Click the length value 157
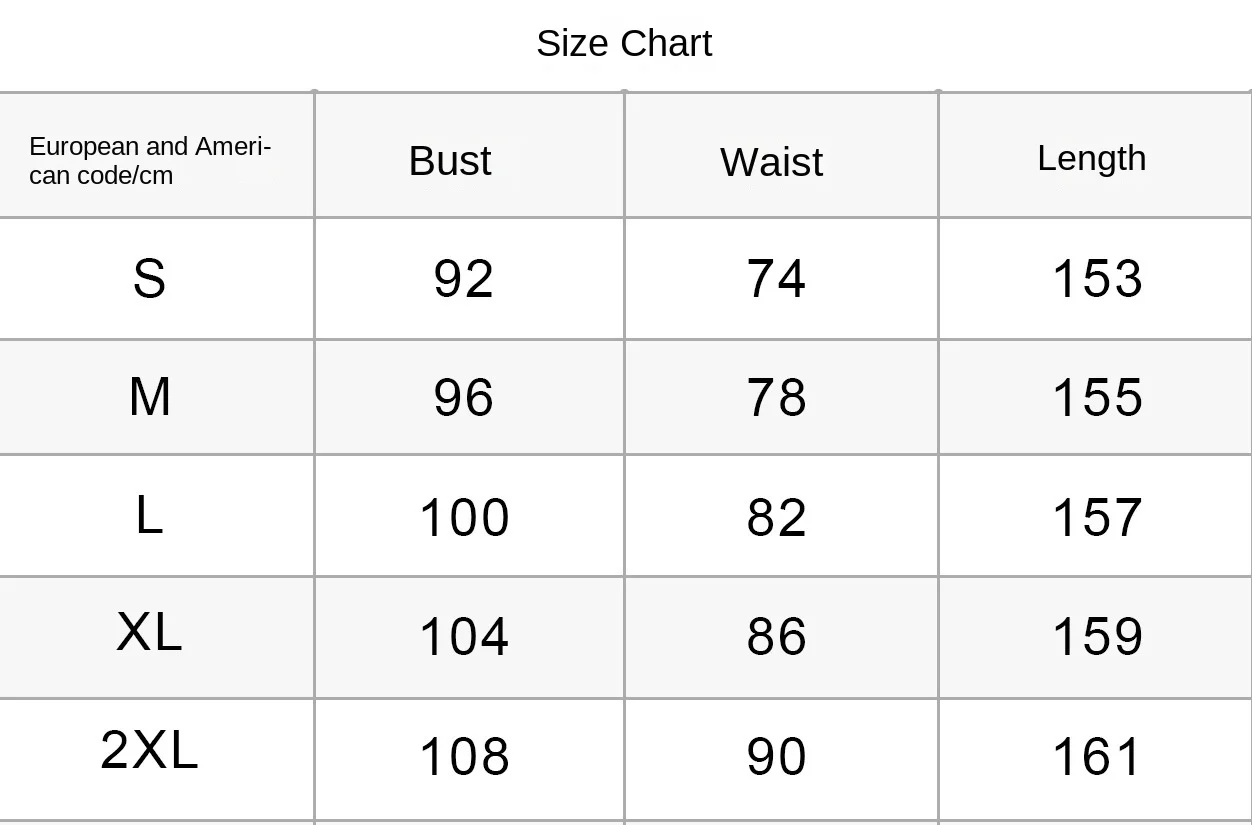 pos(1097,518)
